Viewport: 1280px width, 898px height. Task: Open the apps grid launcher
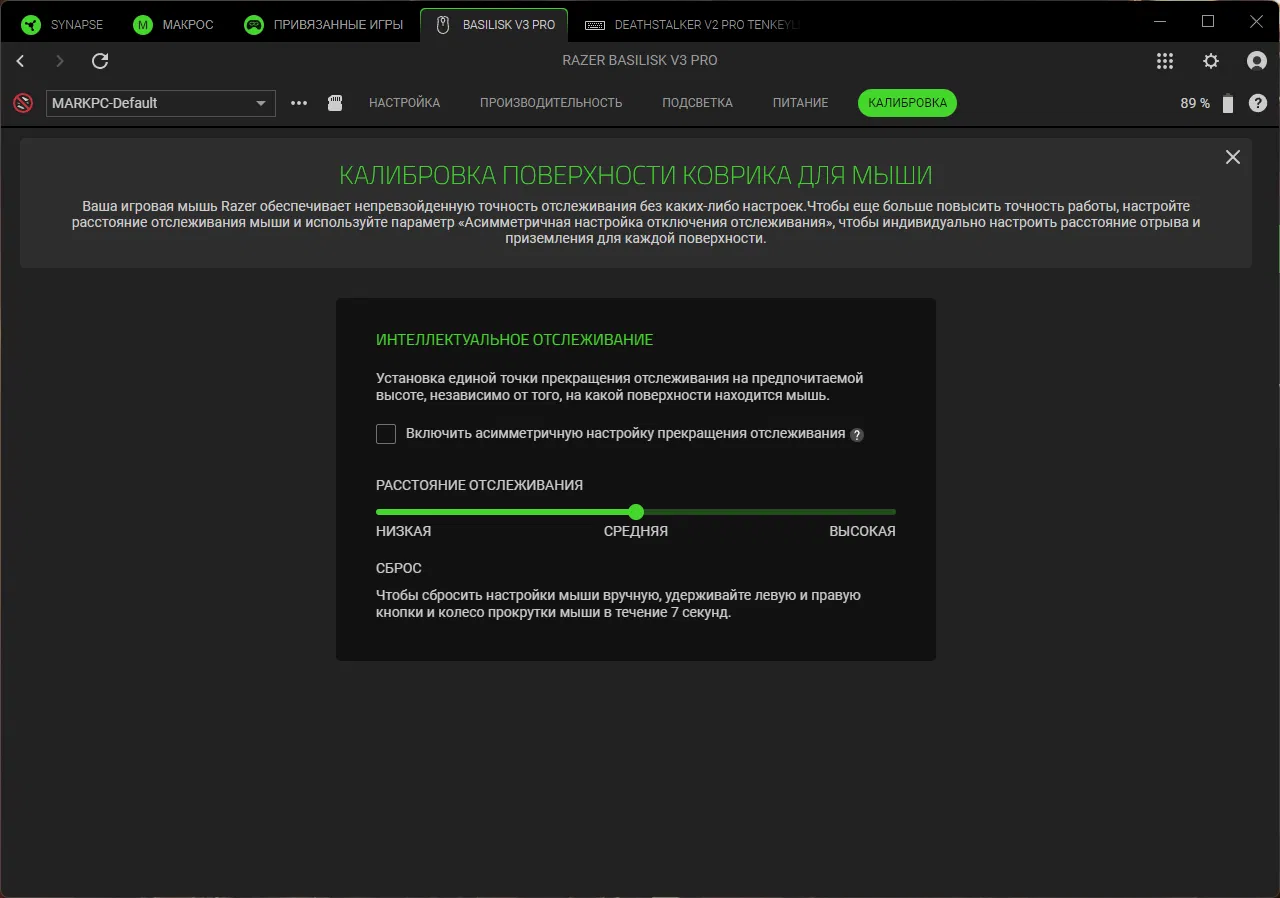point(1165,61)
